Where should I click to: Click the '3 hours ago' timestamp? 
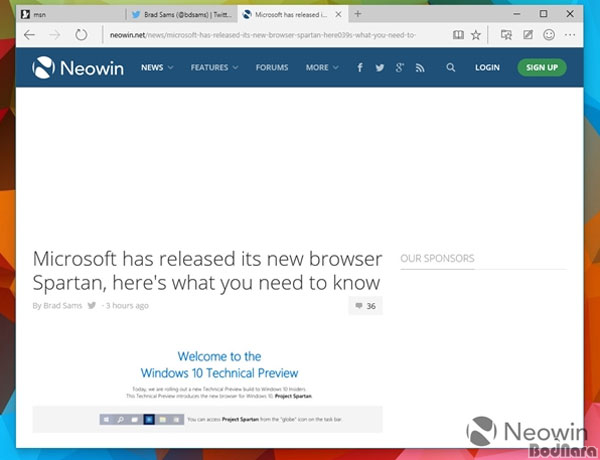point(127,305)
